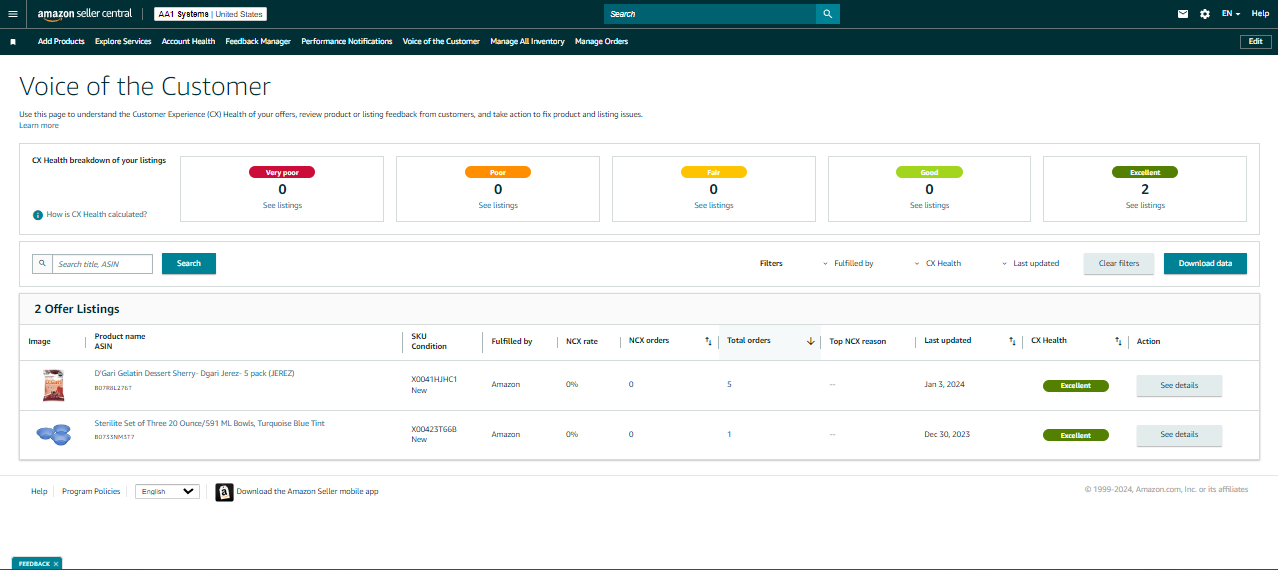Click the Fair yellow badge
This screenshot has height=570, width=1278.
click(714, 172)
